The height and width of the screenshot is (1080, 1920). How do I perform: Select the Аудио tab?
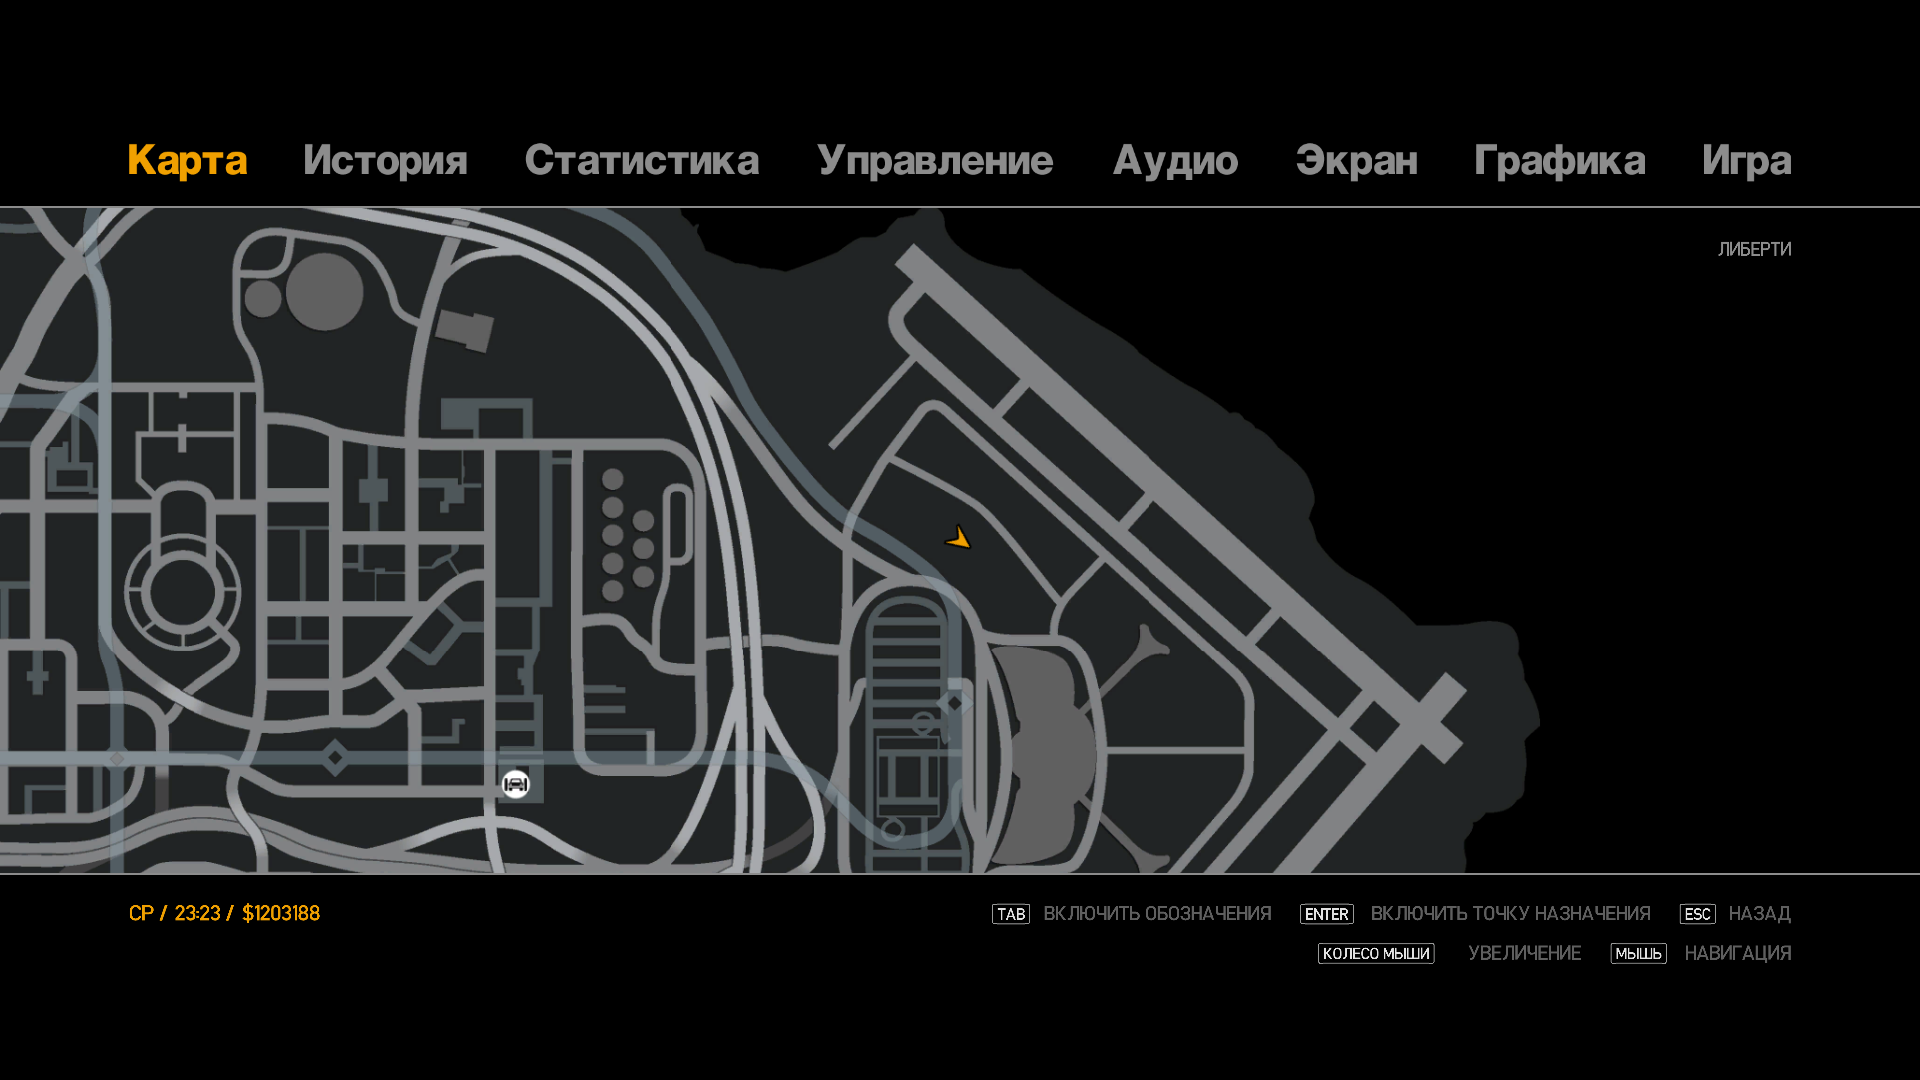click(x=1175, y=161)
